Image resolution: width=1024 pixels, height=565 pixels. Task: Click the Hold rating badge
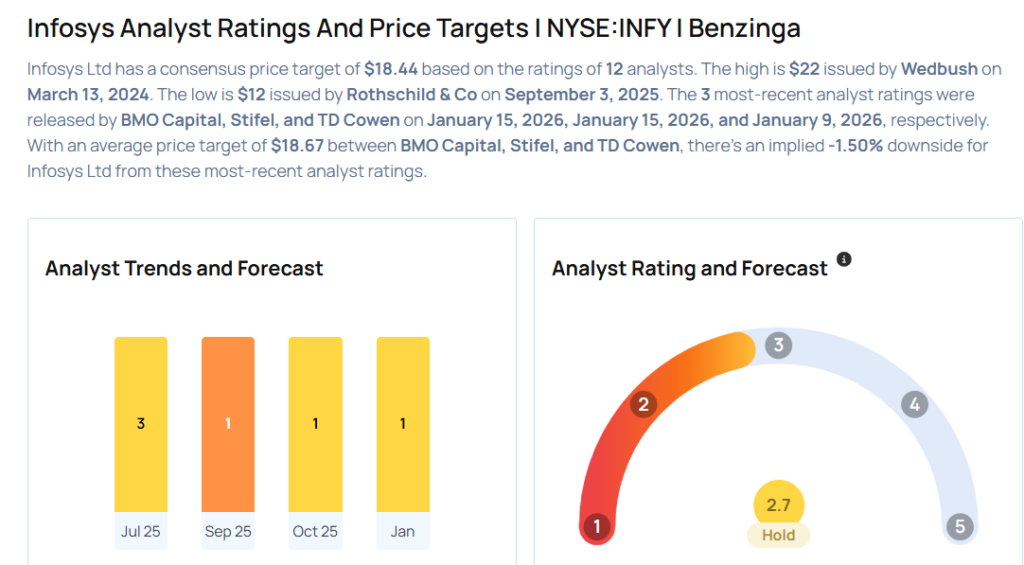778,535
